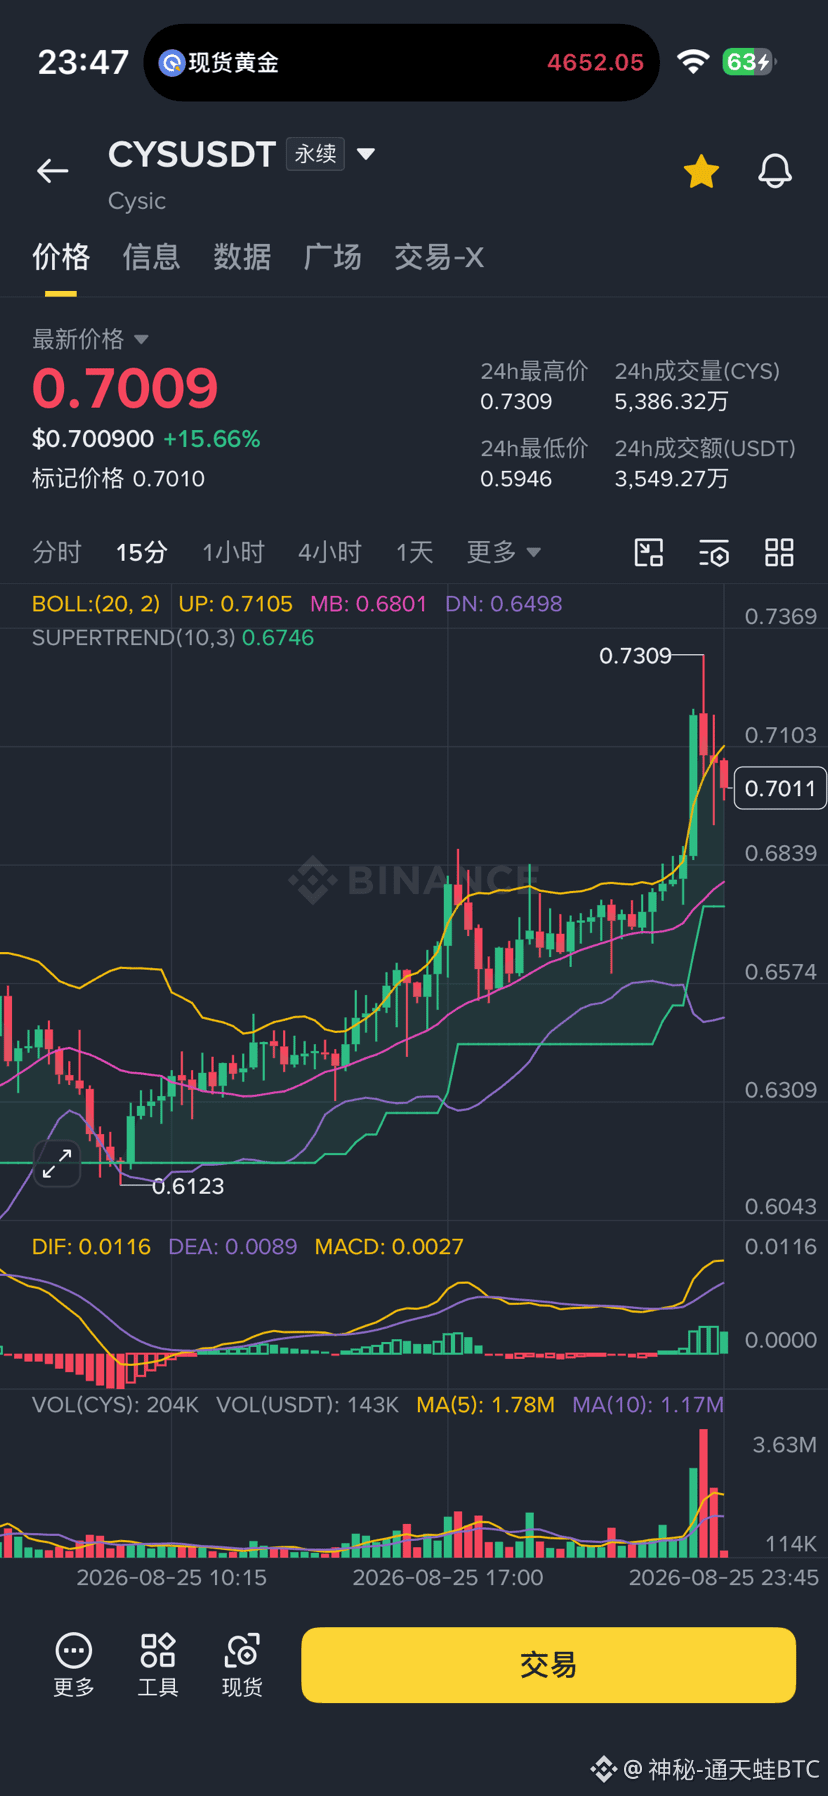This screenshot has height=1796, width=828.
Task: Select the 15分 chart interval
Action: pyautogui.click(x=141, y=552)
